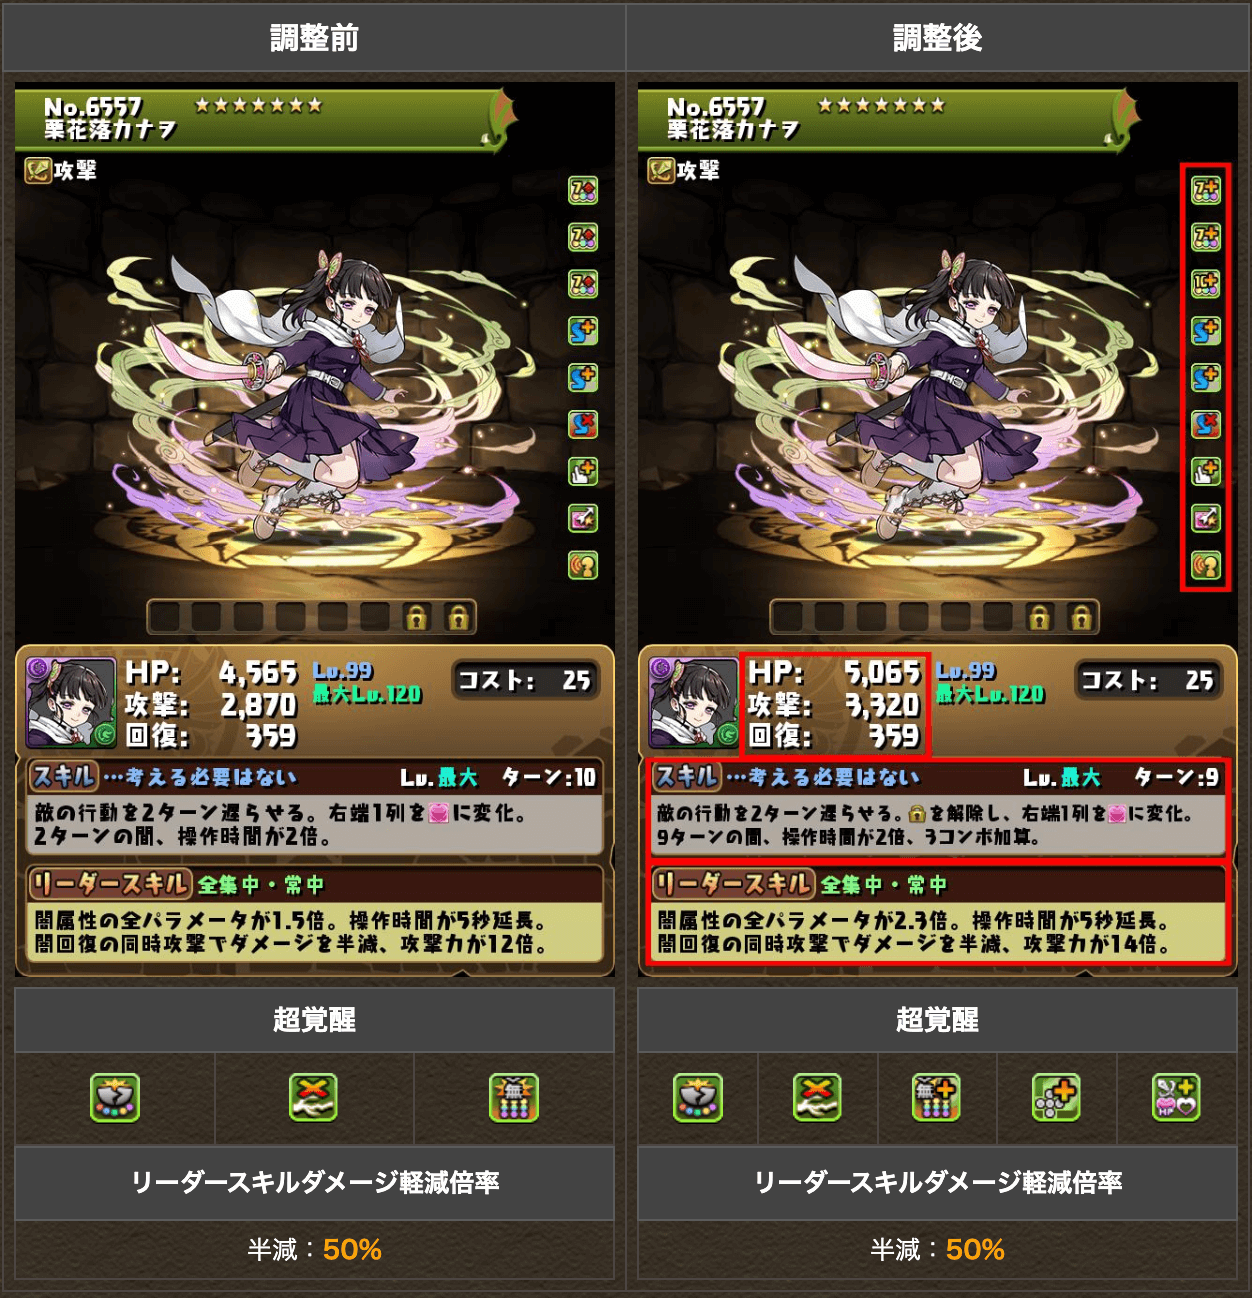
Task: Click the orange 50% value under 調整後
Action: (975, 1249)
